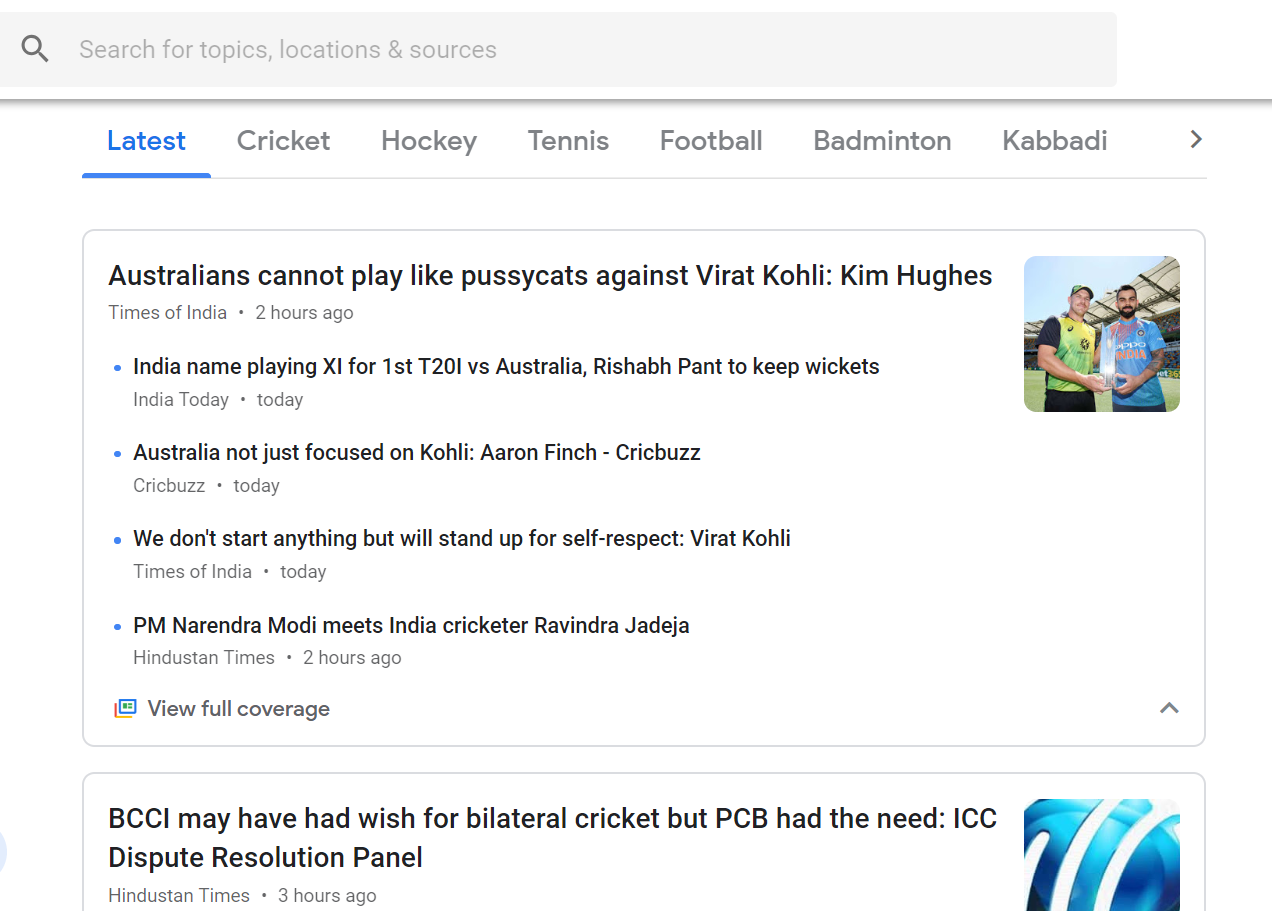Click the Cricbuzz source label under Finch story
Viewport: 1272px width, 911px height.
point(169,486)
